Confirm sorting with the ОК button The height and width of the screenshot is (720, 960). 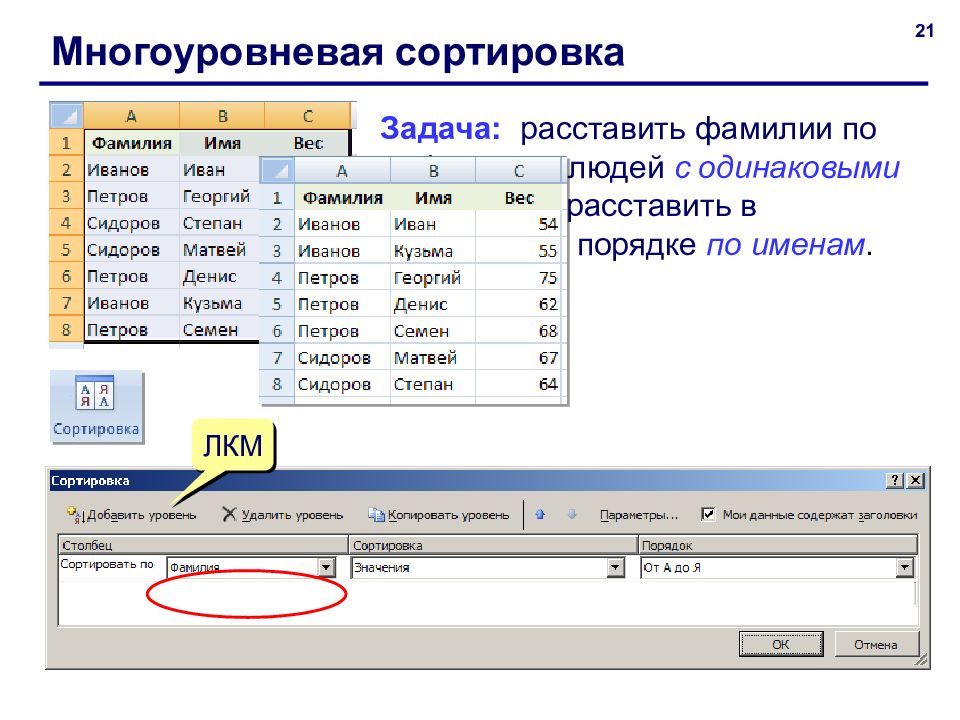point(781,644)
